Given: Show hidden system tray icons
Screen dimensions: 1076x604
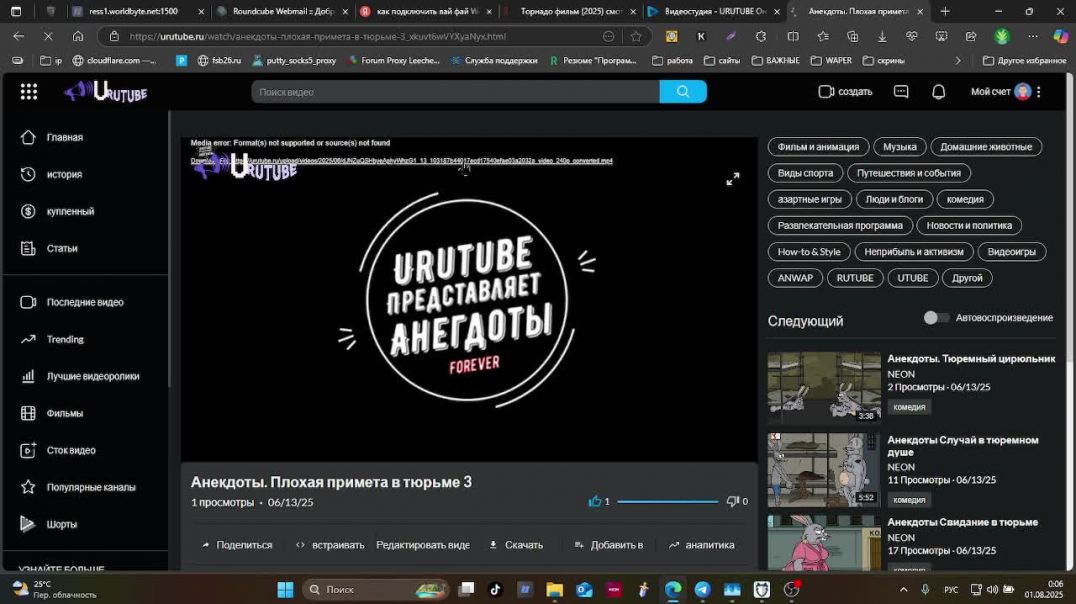Looking at the screenshot, I should click(x=903, y=589).
